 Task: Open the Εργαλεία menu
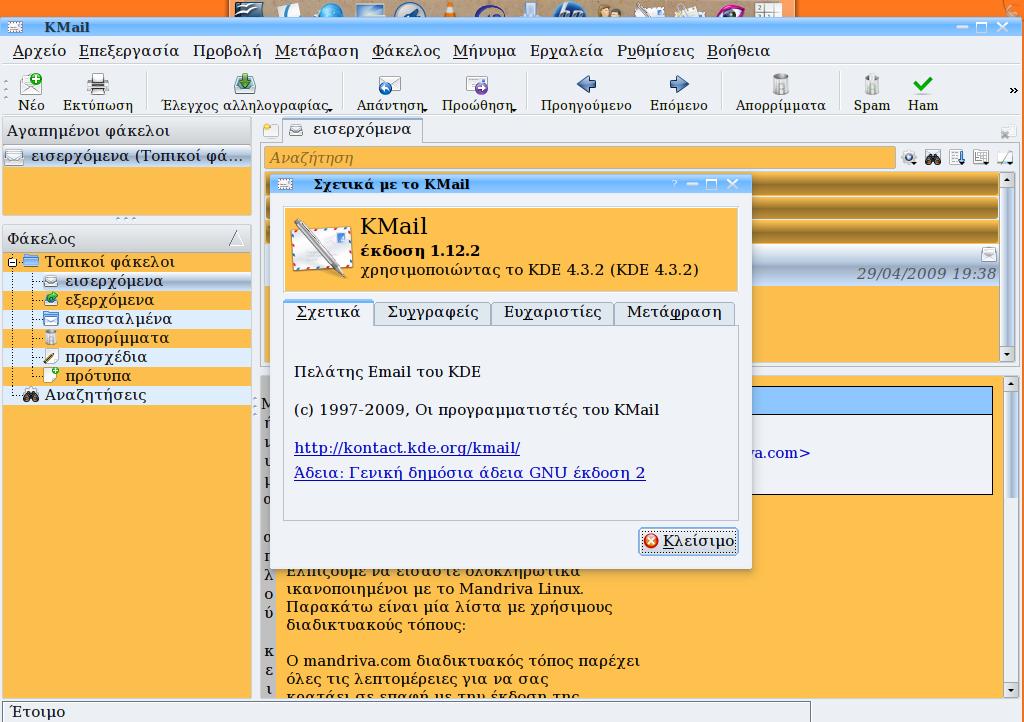566,51
